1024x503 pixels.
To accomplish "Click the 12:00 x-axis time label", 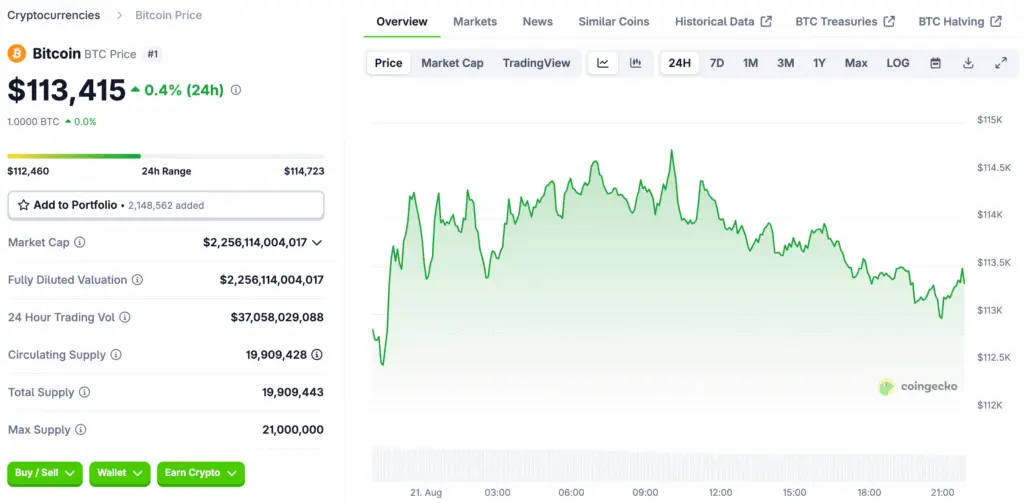I will pos(720,493).
